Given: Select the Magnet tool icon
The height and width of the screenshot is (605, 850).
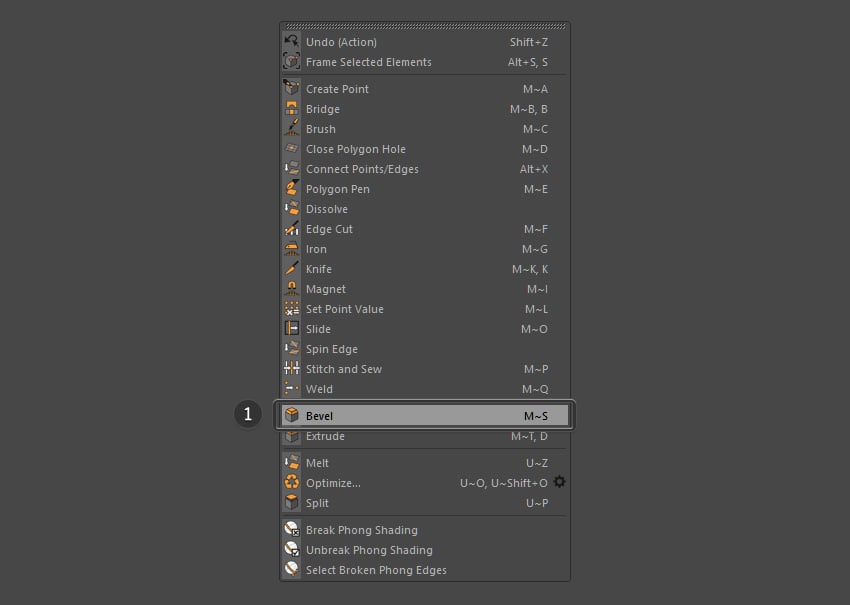Looking at the screenshot, I should point(291,289).
